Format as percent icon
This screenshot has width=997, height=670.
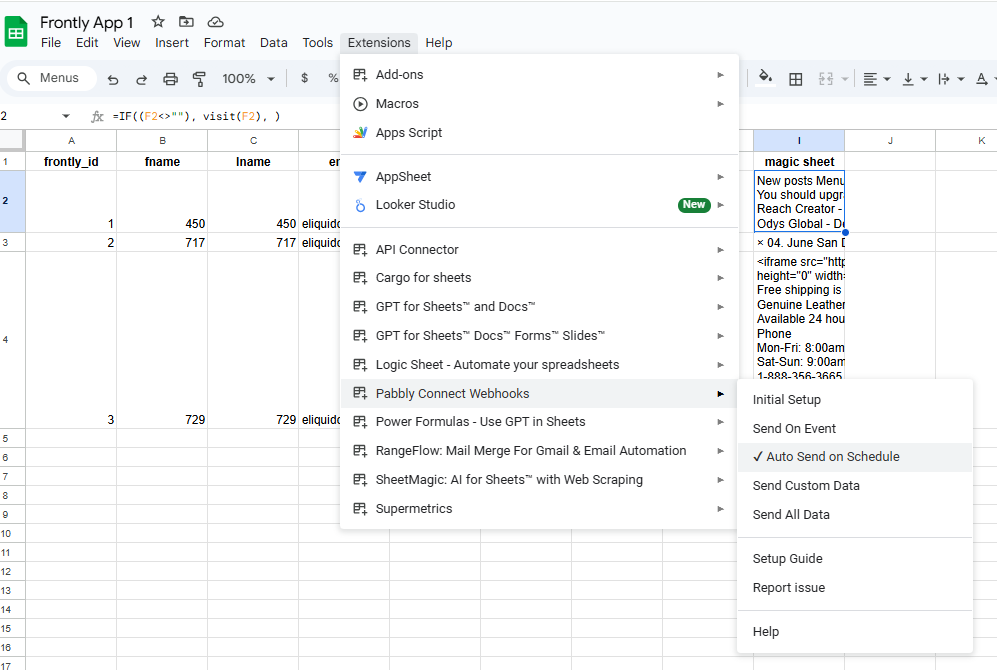pos(333,78)
